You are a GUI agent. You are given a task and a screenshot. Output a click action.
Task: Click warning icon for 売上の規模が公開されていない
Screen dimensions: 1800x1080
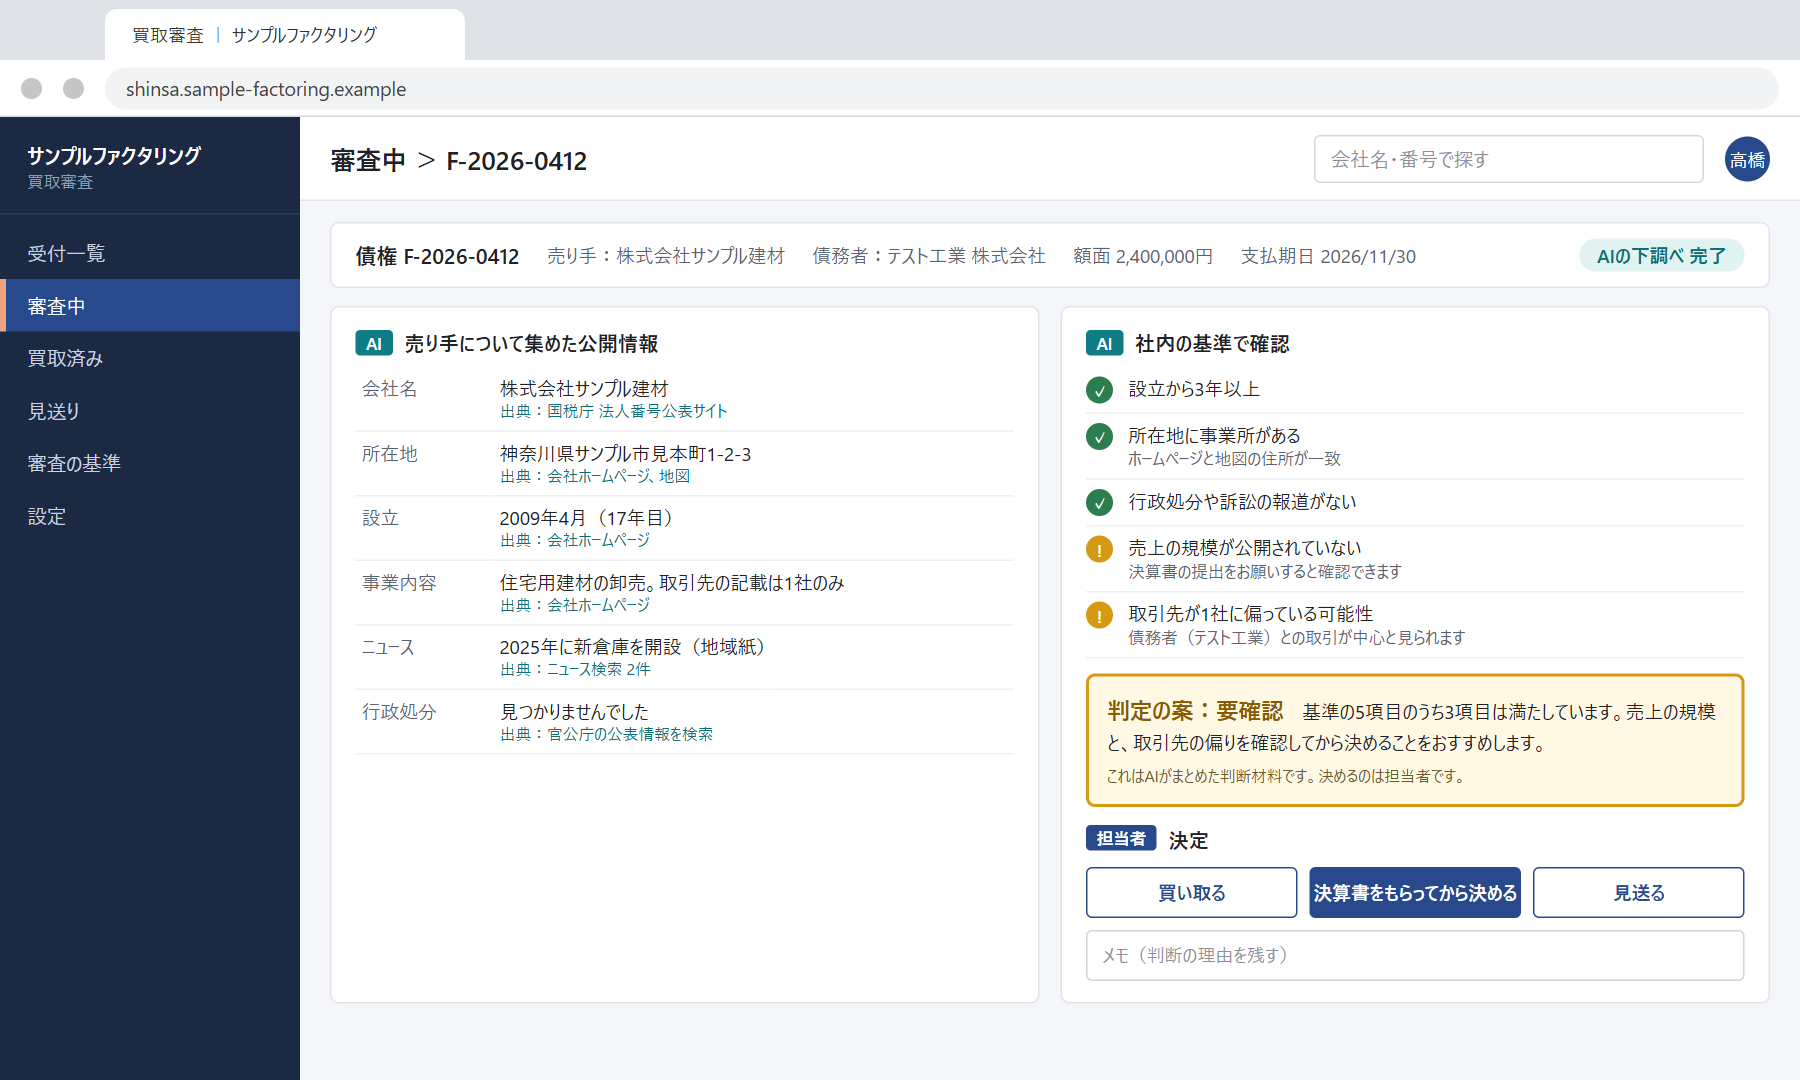[1099, 549]
